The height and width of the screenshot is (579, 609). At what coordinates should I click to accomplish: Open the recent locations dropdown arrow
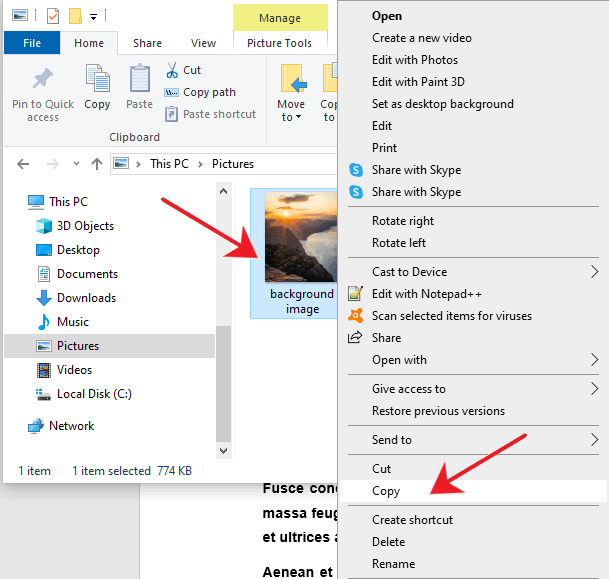click(77, 163)
